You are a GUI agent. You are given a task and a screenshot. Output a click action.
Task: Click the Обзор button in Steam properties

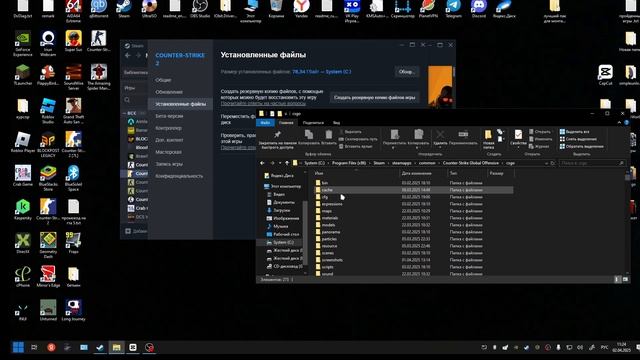pyautogui.click(x=407, y=72)
